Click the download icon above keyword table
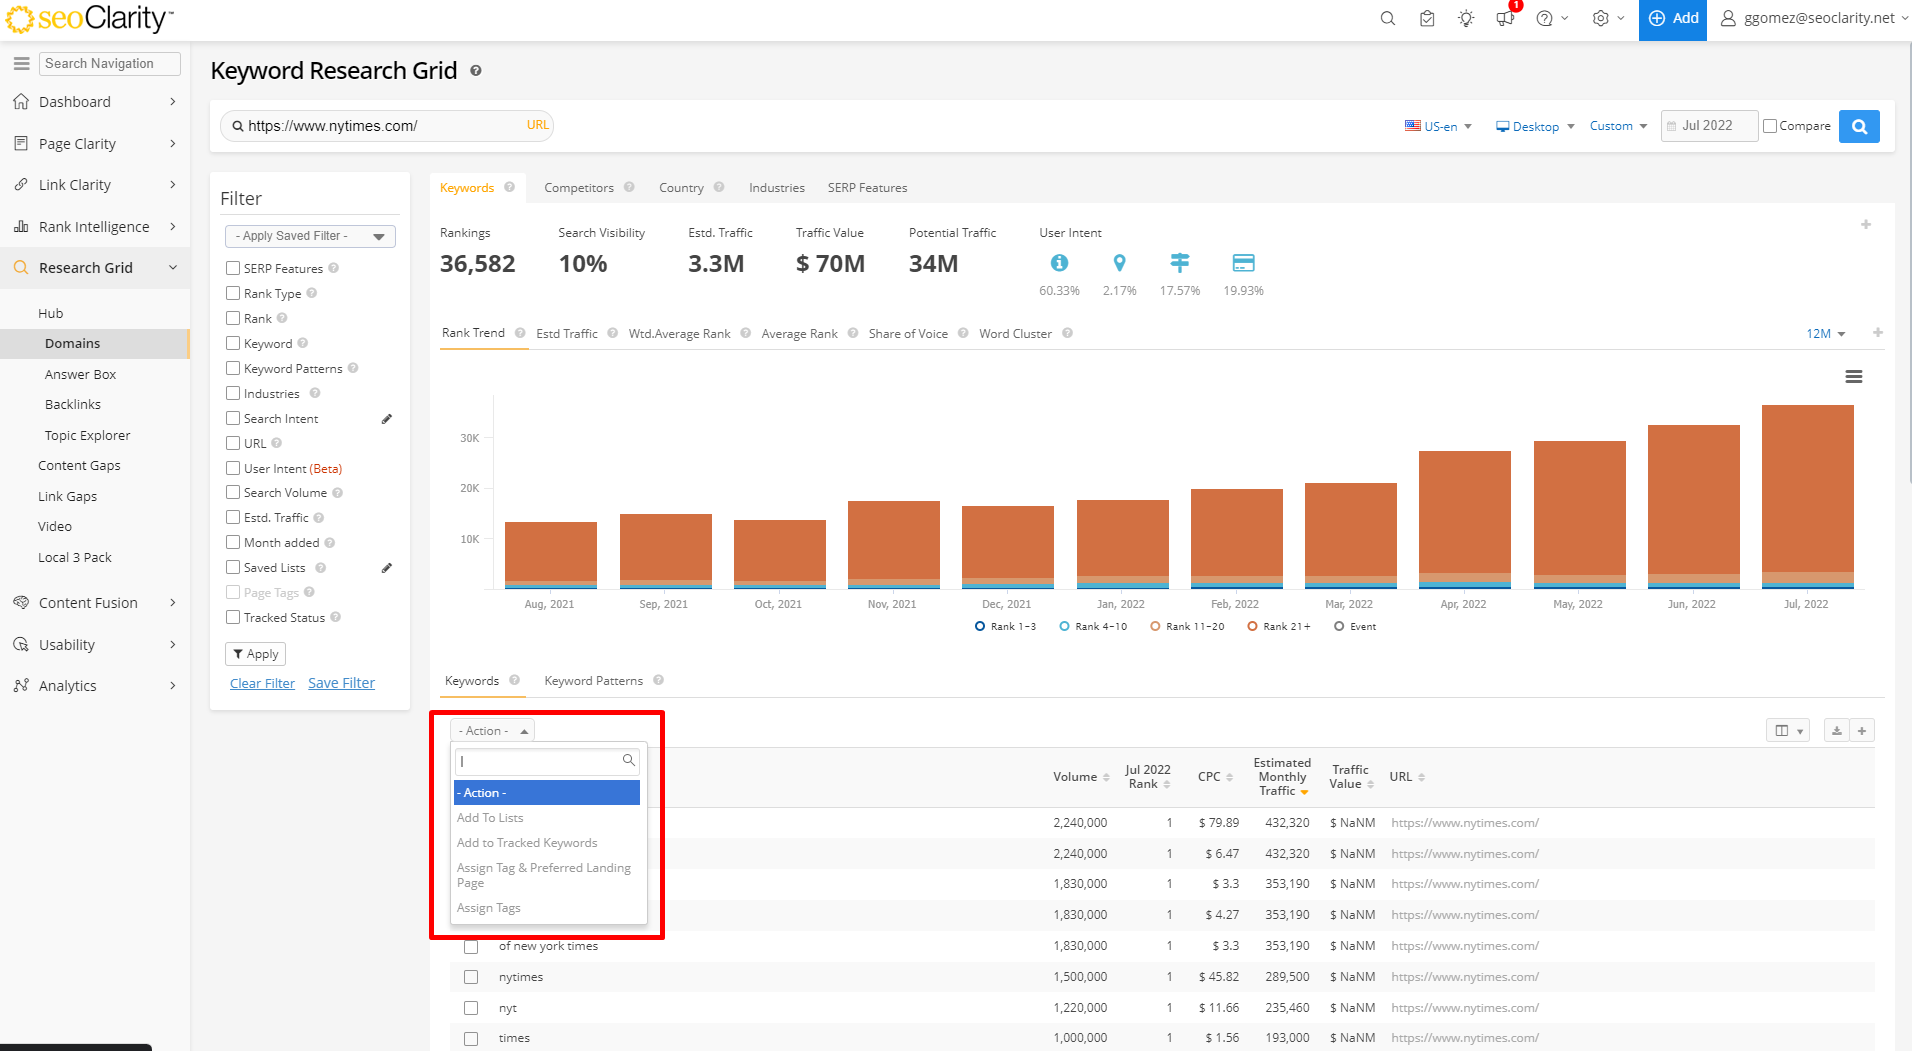Screen dimensions: 1912x1051 coord(1836,731)
